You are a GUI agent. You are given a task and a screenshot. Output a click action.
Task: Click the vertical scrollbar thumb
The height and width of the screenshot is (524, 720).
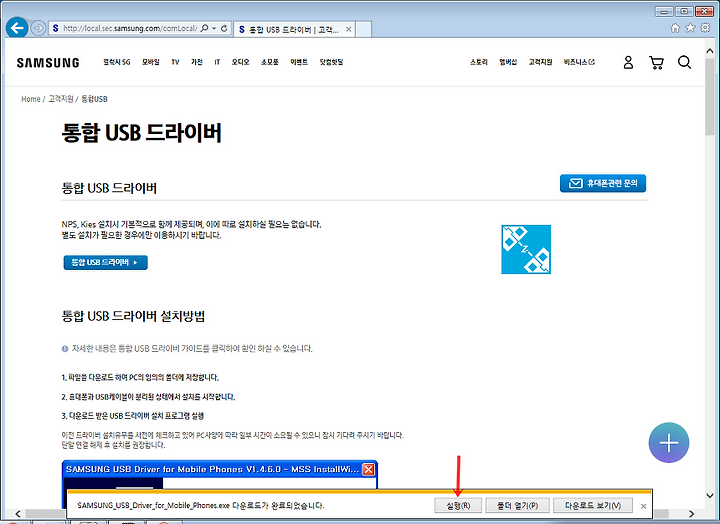710,97
